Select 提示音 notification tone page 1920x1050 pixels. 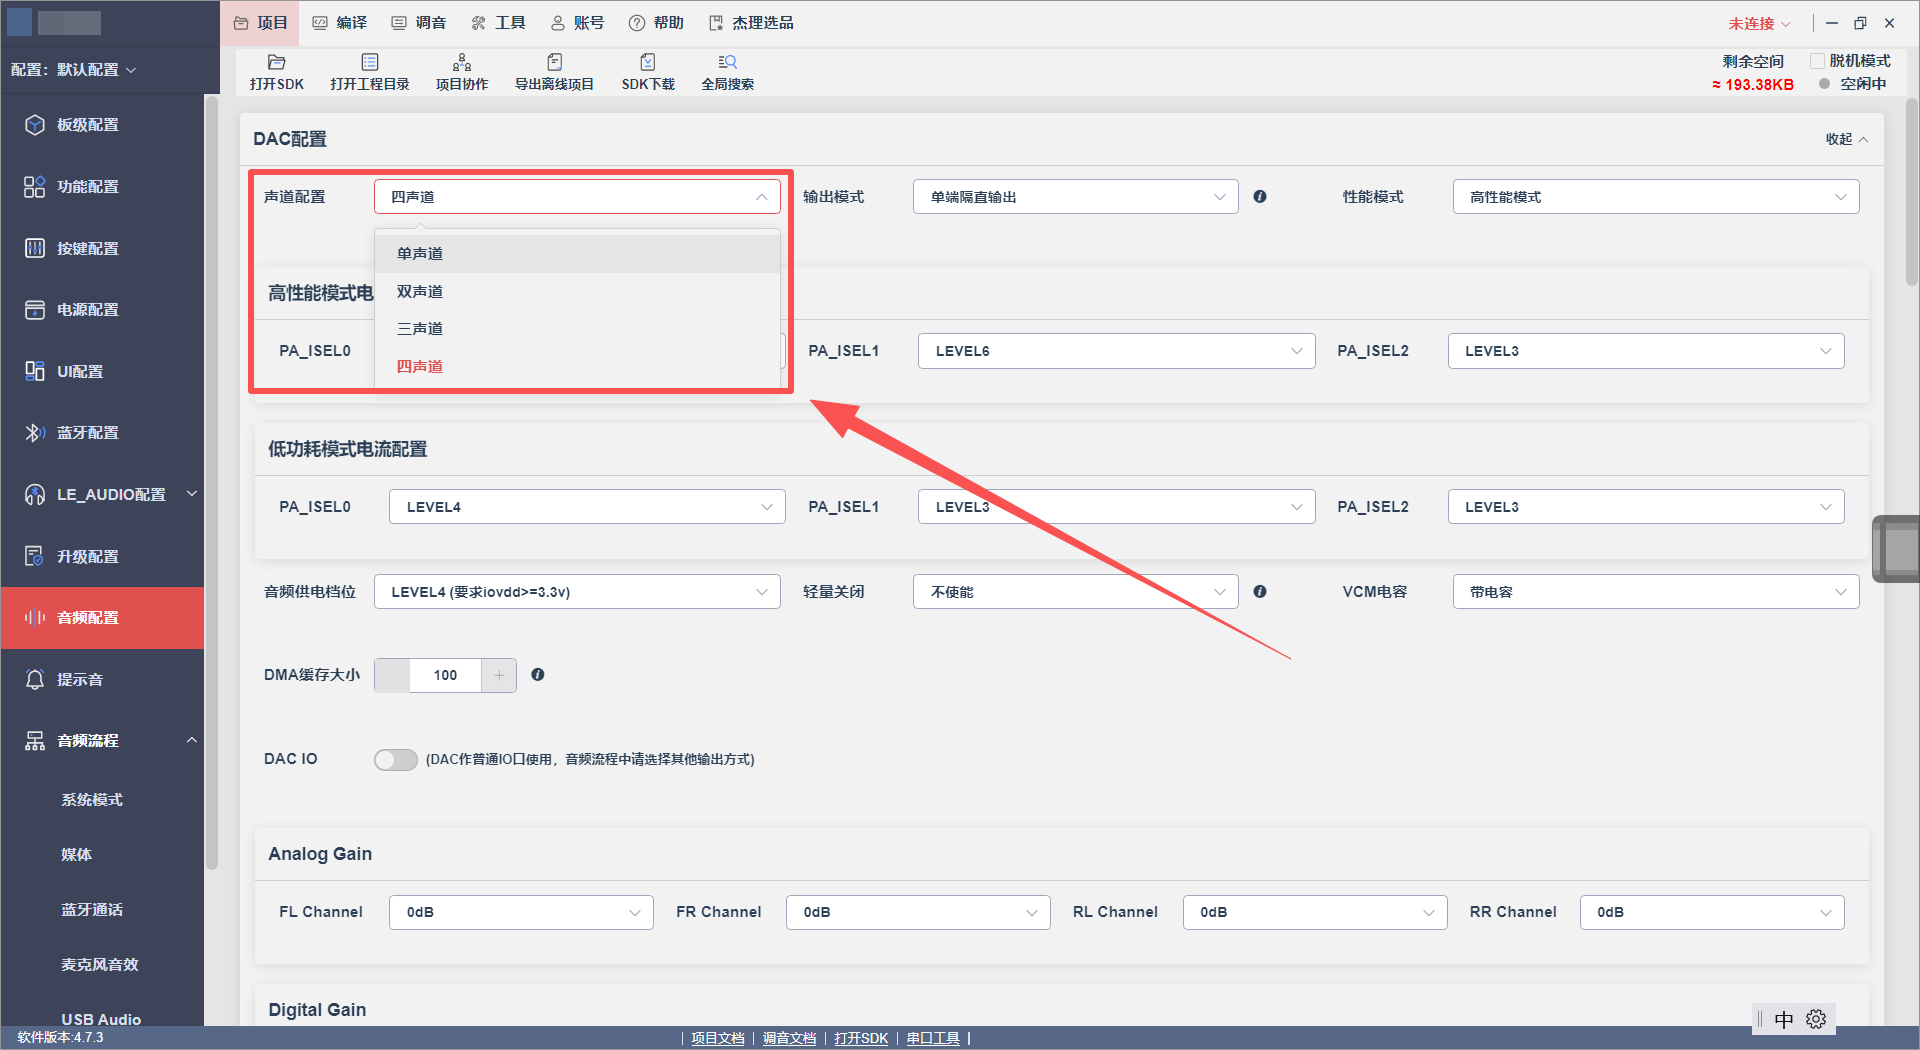102,679
